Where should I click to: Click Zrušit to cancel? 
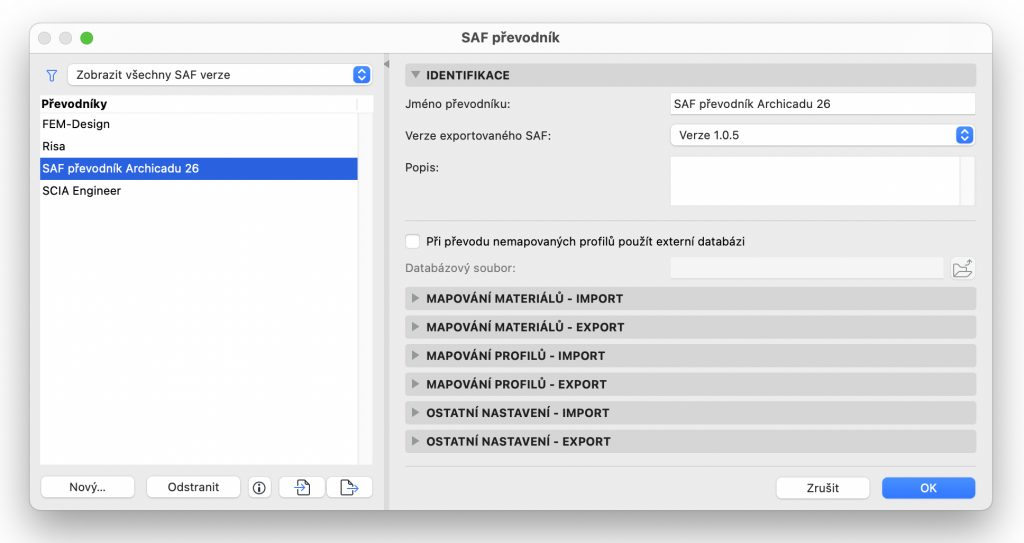(x=823, y=488)
